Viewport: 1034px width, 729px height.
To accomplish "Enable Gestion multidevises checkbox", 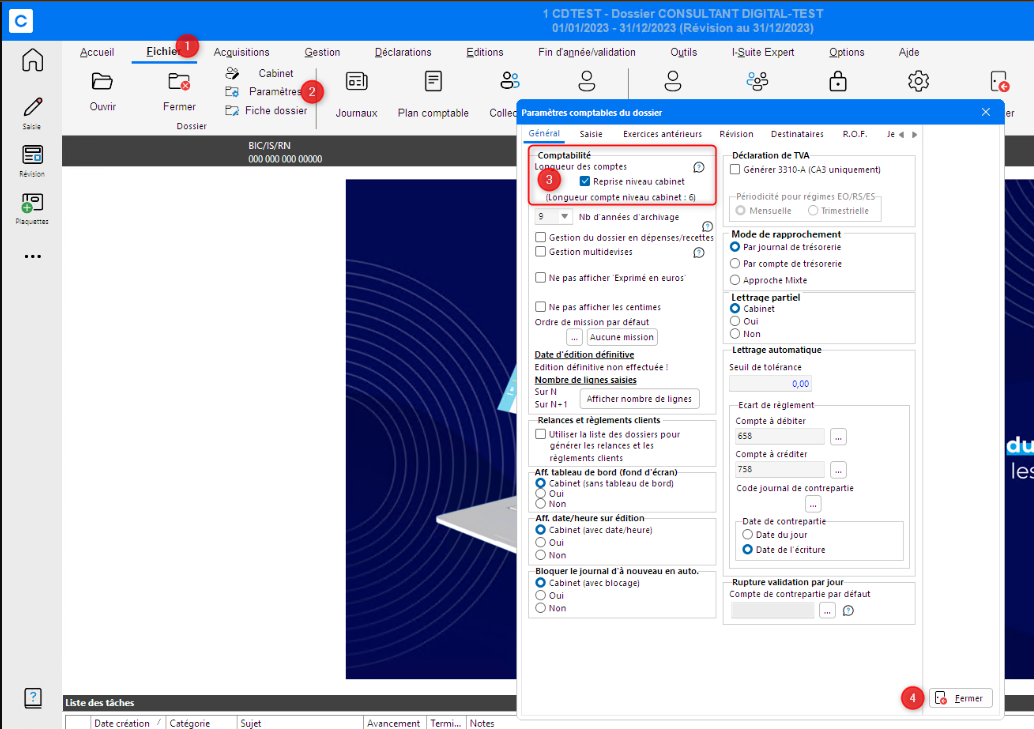I will (x=541, y=253).
